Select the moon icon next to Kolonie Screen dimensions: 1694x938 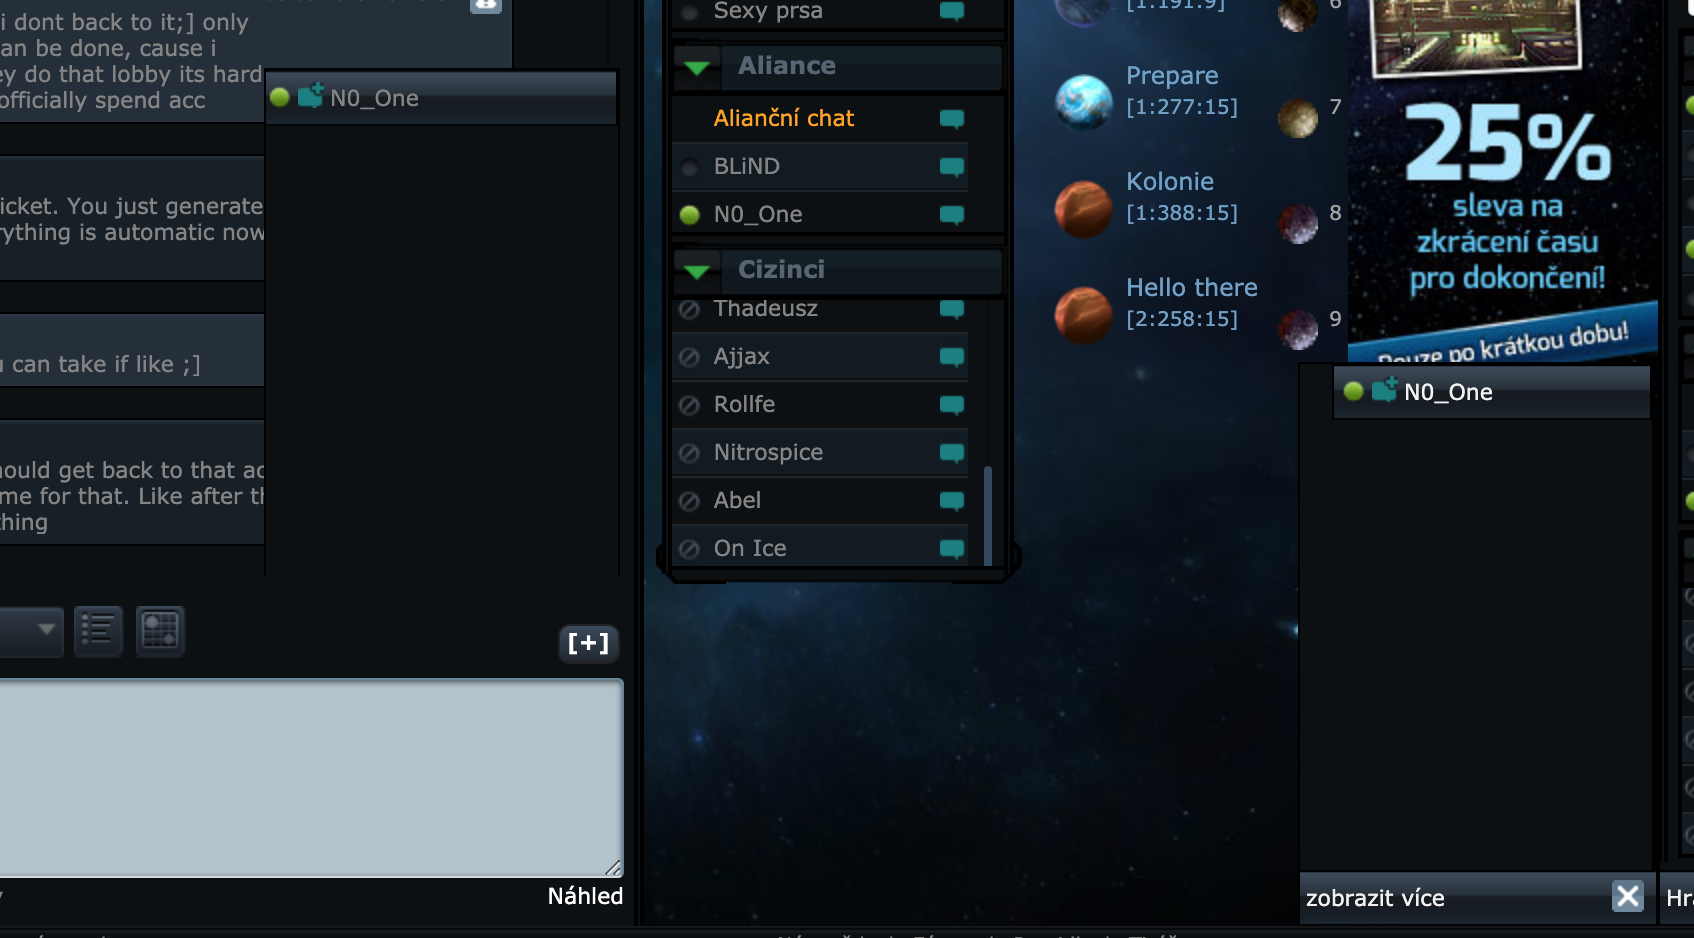[1299, 223]
